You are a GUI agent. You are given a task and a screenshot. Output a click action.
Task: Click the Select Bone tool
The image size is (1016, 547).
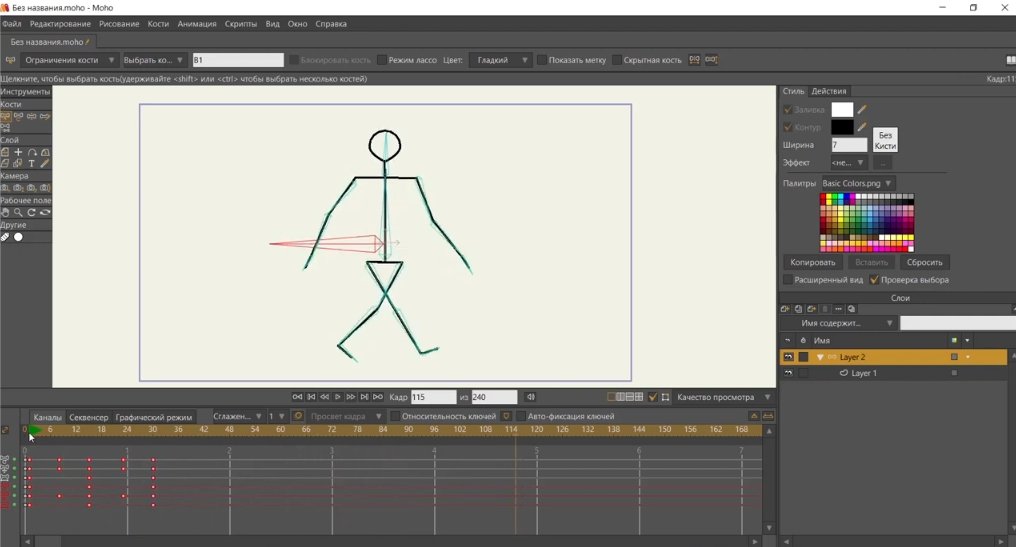(6, 116)
